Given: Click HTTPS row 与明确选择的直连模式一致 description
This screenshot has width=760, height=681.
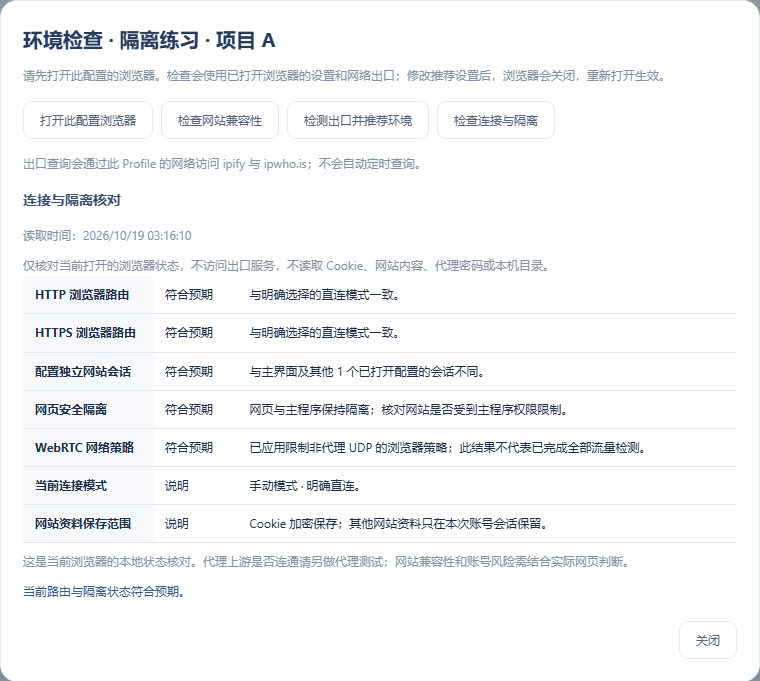Looking at the screenshot, I should point(324,333).
